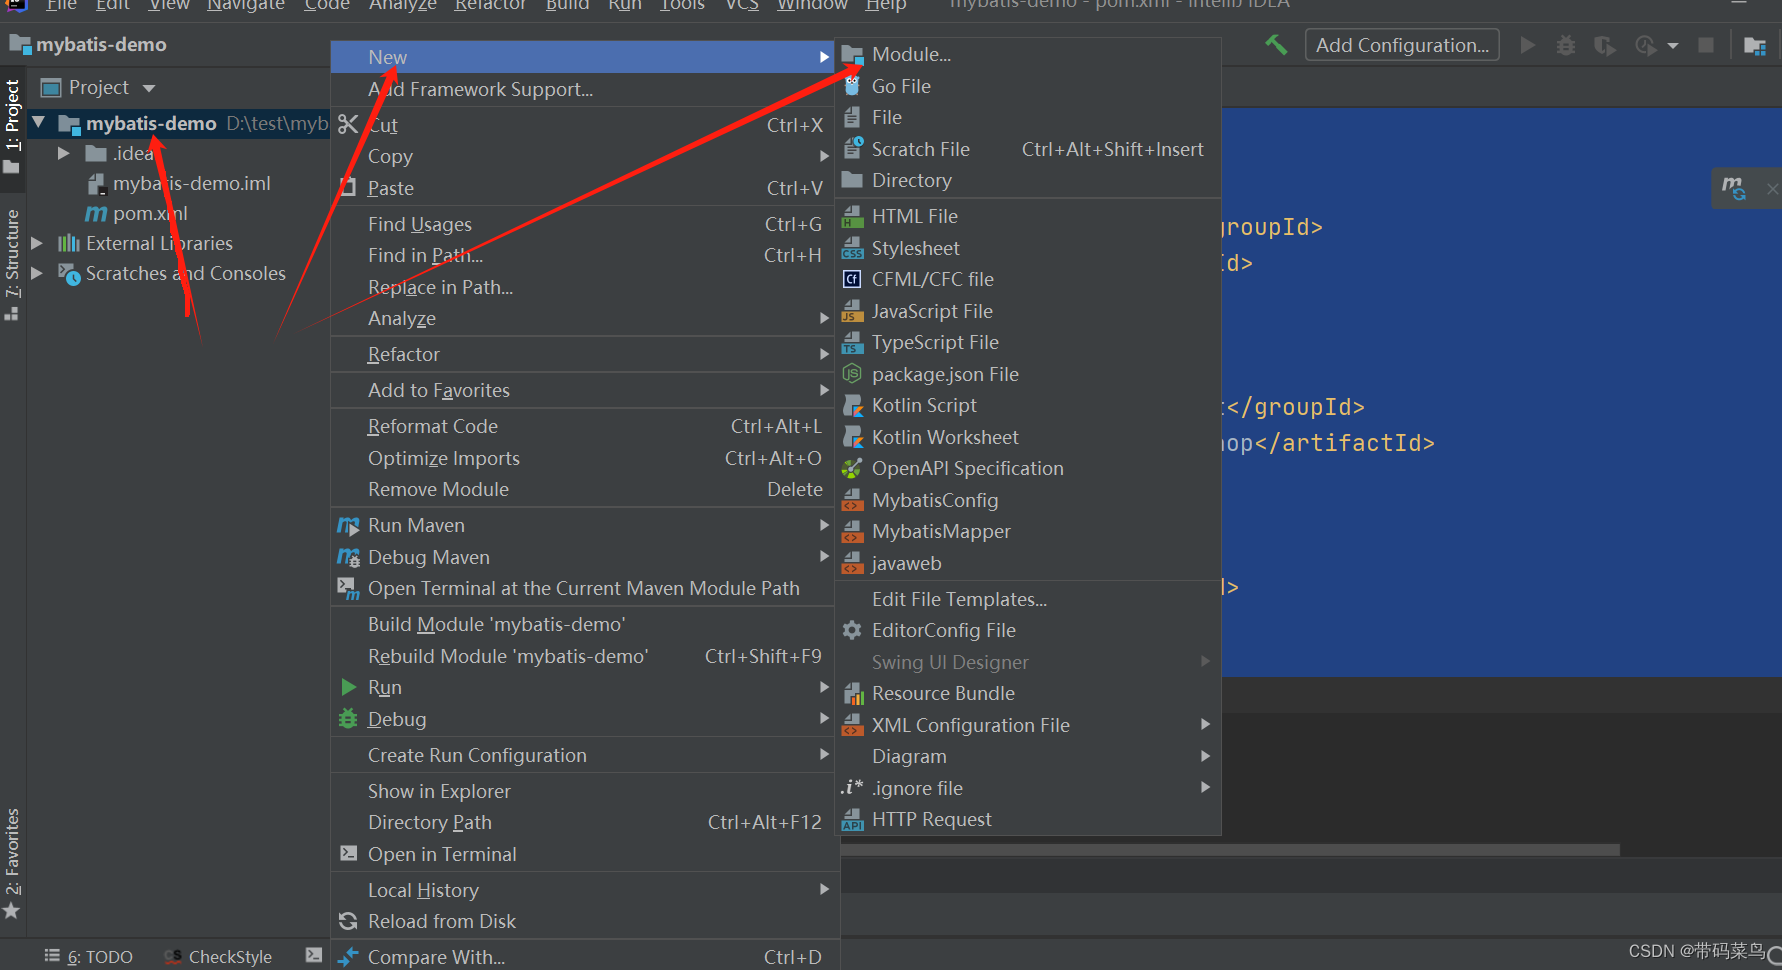Click the Debug Maven icon

348,558
